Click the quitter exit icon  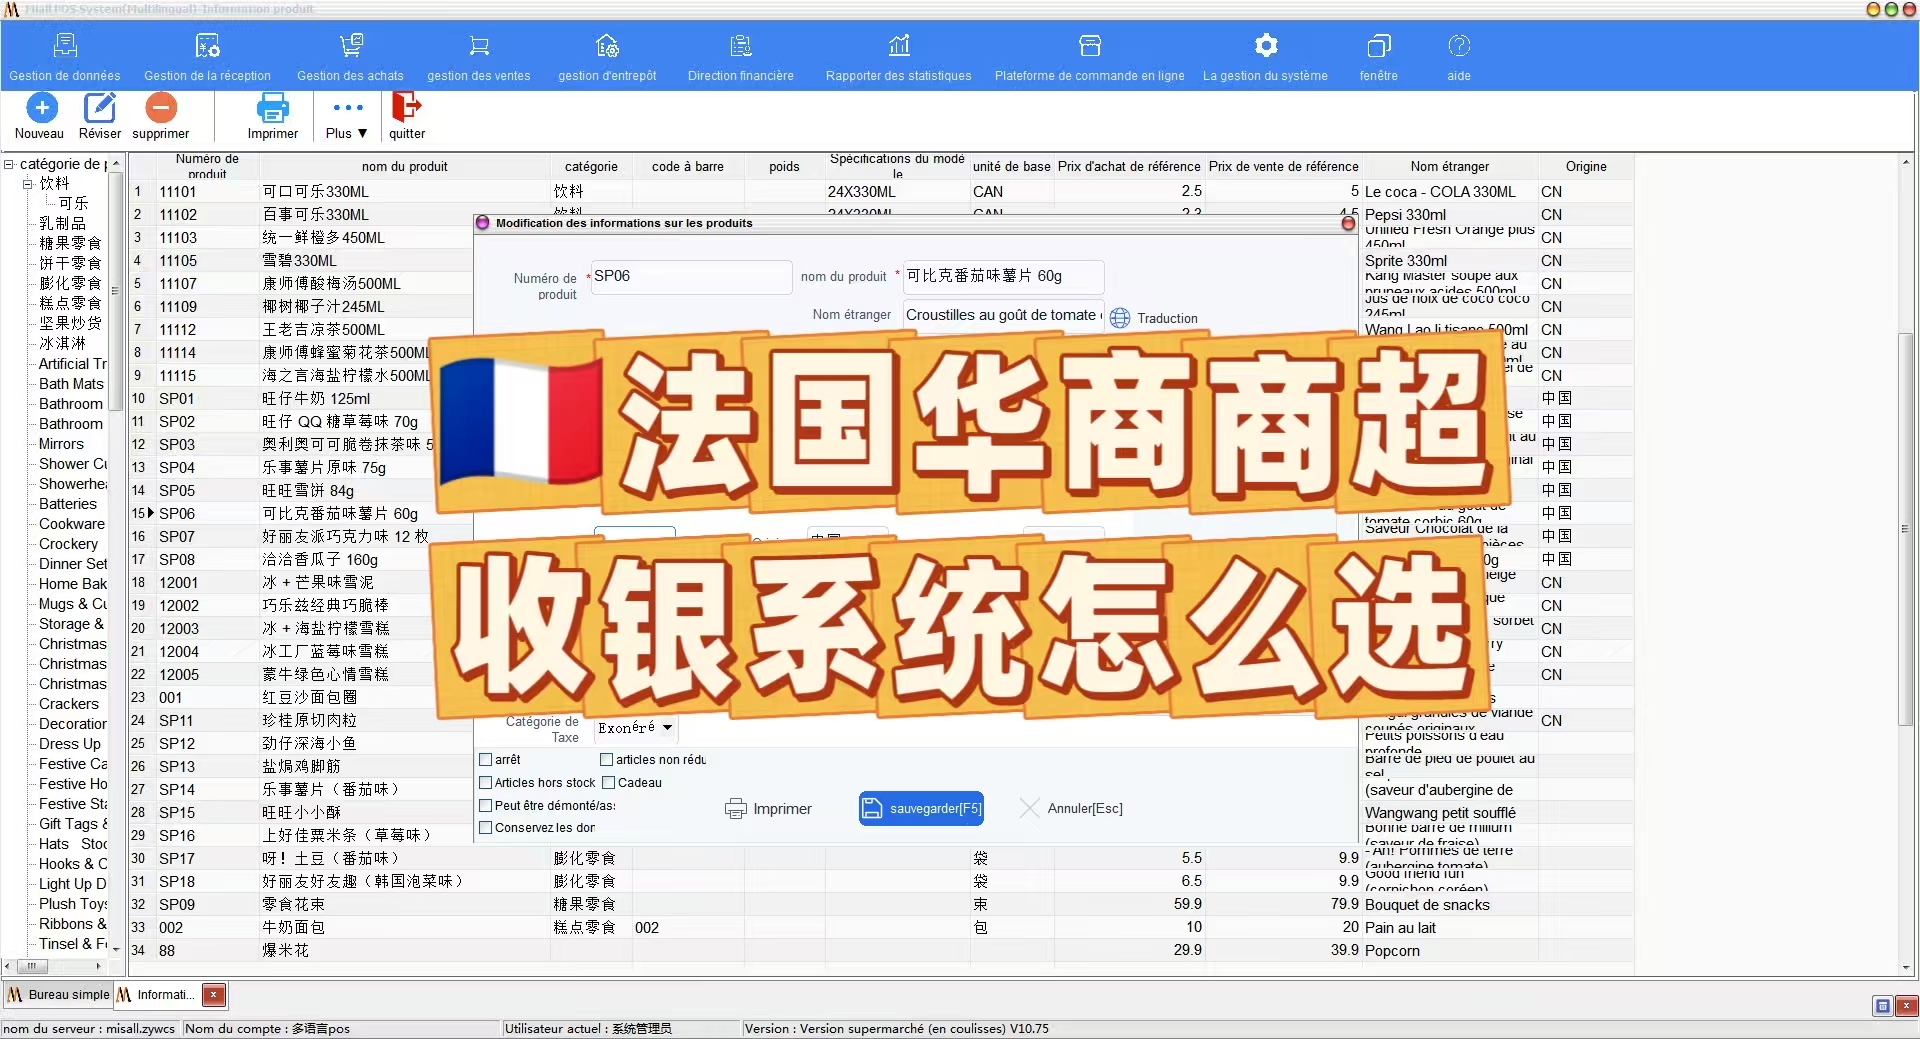pyautogui.click(x=406, y=106)
